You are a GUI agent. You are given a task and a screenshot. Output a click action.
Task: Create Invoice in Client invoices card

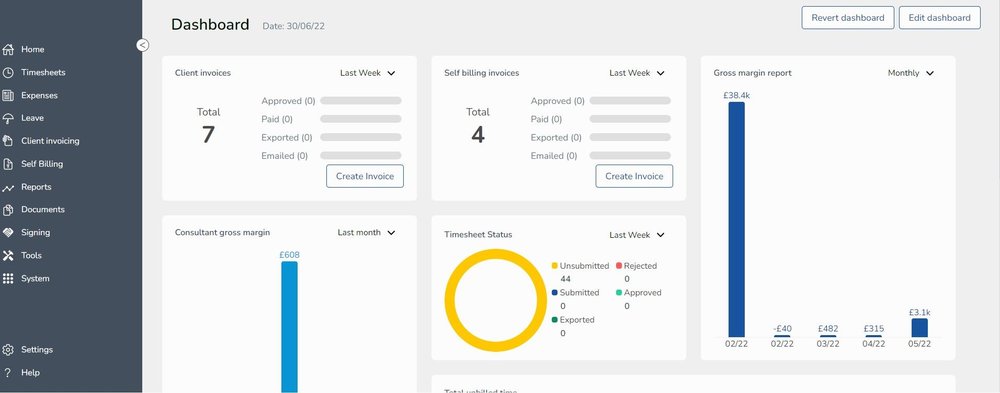point(365,176)
